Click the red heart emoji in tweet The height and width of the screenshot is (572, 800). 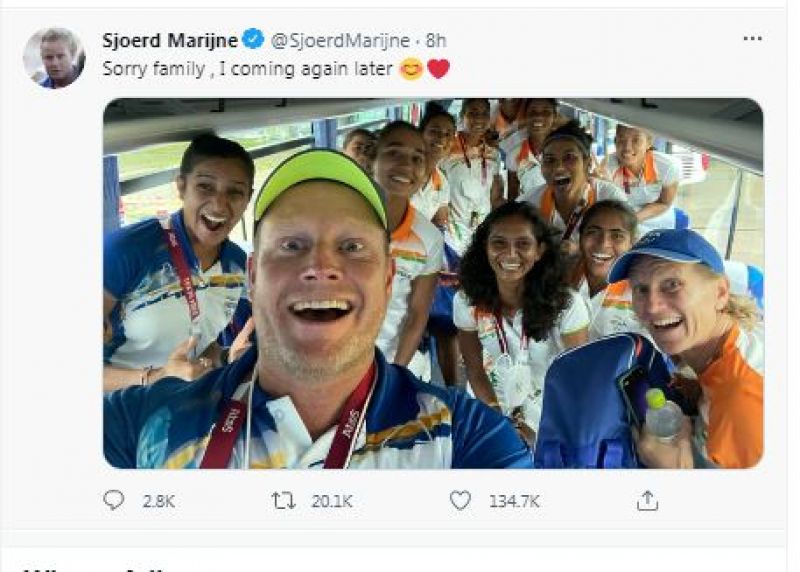[x=438, y=69]
